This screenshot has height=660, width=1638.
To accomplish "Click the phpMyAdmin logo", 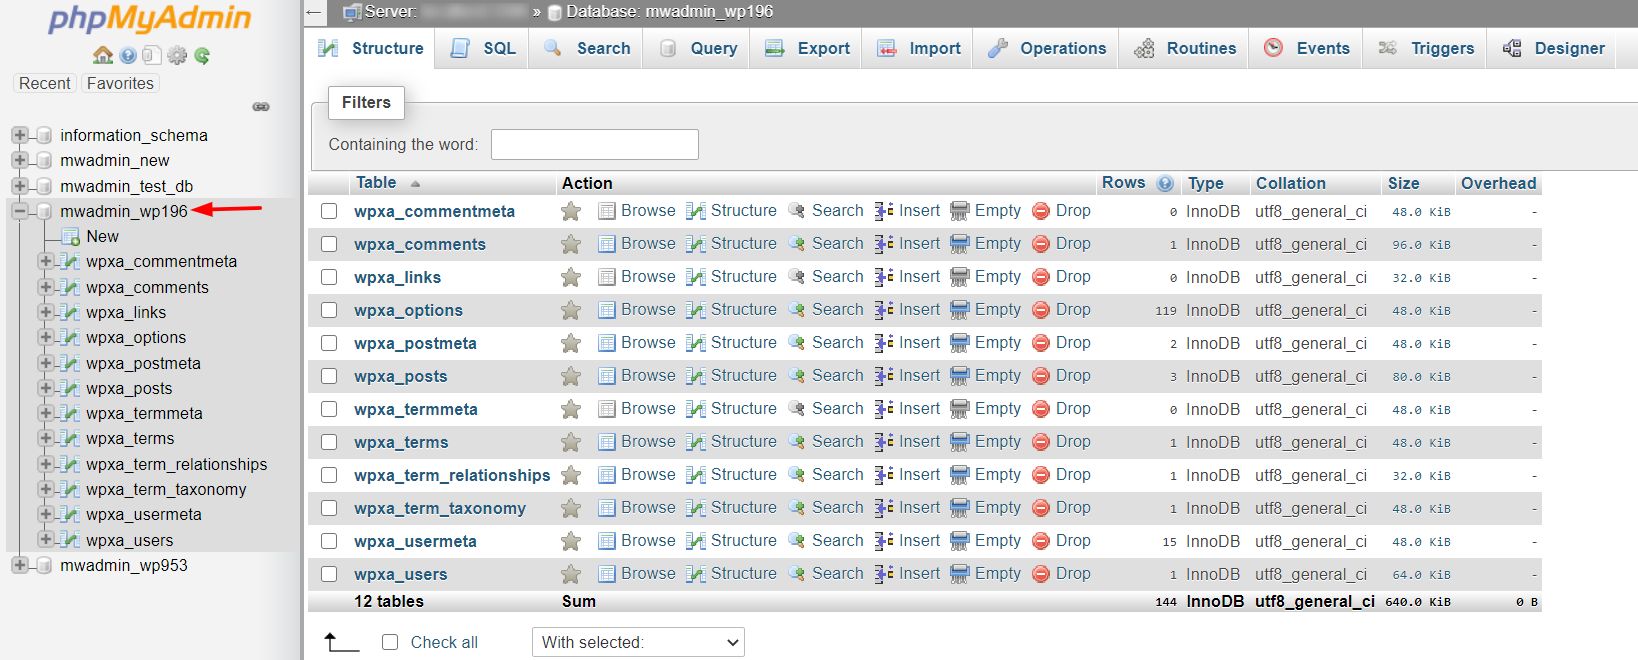I will 150,20.
